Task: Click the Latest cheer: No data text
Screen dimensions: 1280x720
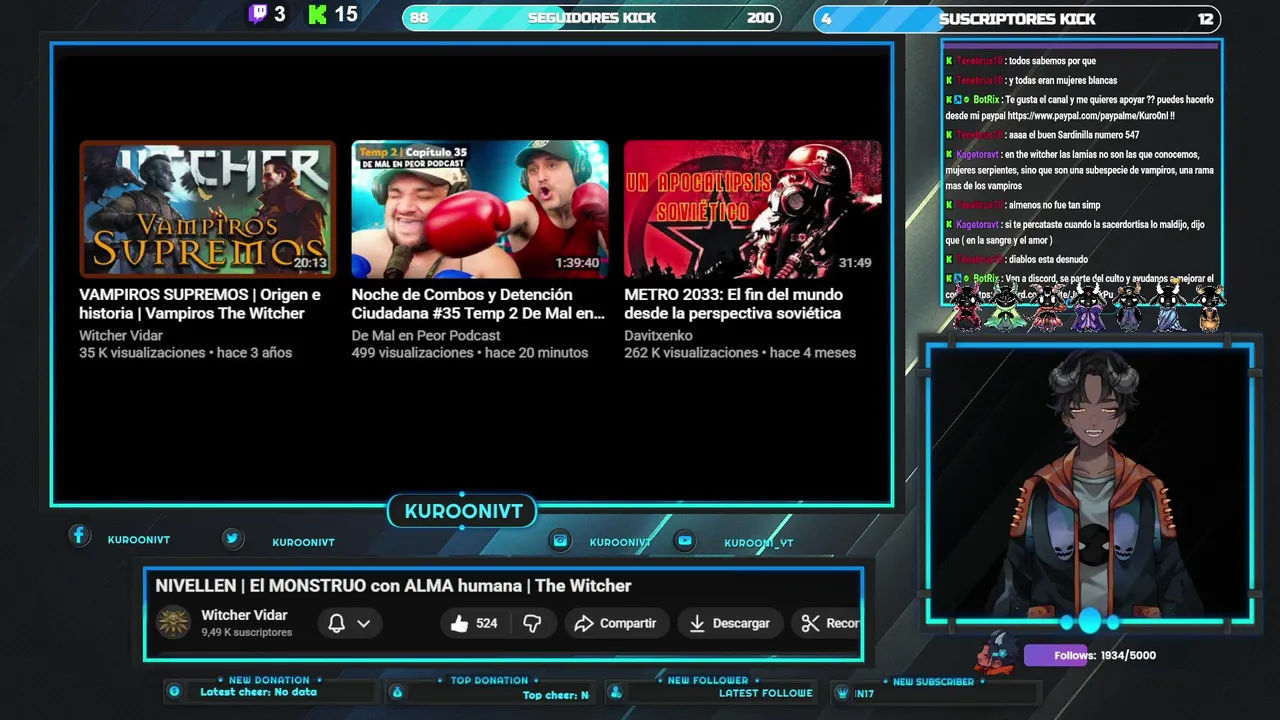Action: click(258, 692)
